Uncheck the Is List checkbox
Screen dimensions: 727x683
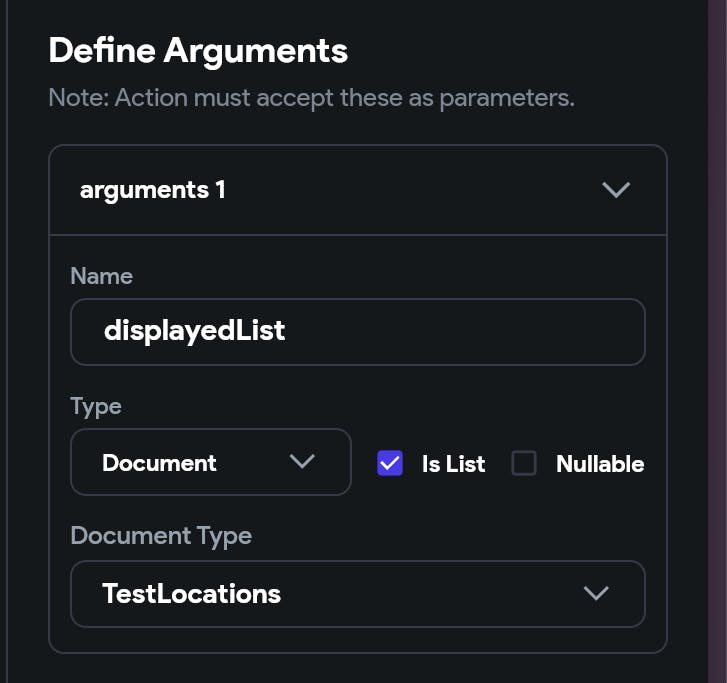(390, 463)
